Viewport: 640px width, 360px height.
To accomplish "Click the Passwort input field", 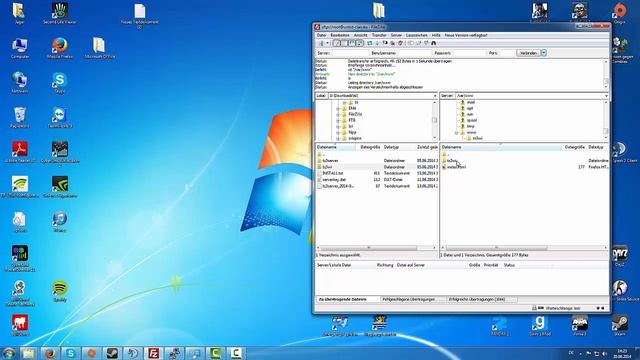I will coord(469,53).
